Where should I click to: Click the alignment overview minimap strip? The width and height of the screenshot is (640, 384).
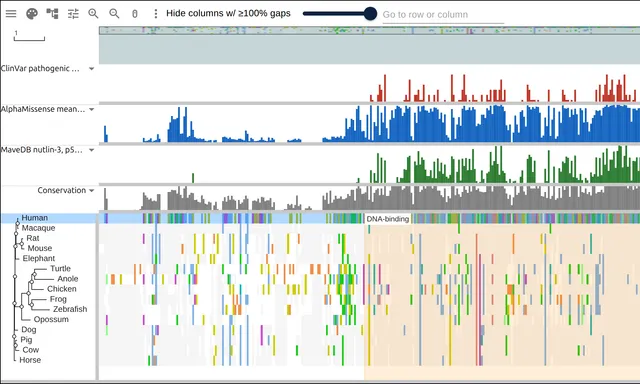(x=369, y=31)
